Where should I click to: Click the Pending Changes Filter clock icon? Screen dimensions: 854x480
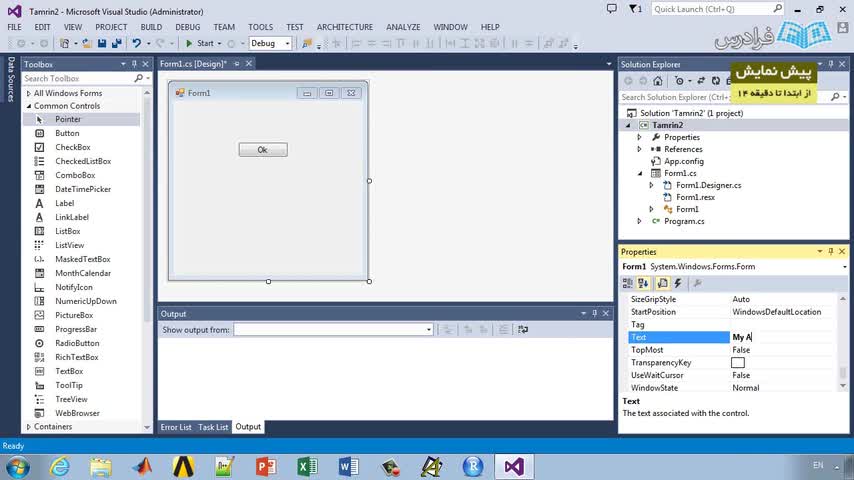point(679,81)
